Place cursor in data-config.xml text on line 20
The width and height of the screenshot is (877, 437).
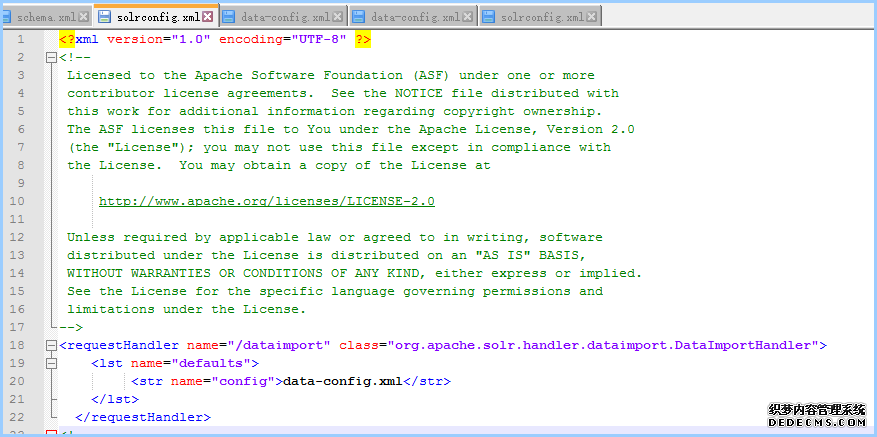tap(339, 381)
